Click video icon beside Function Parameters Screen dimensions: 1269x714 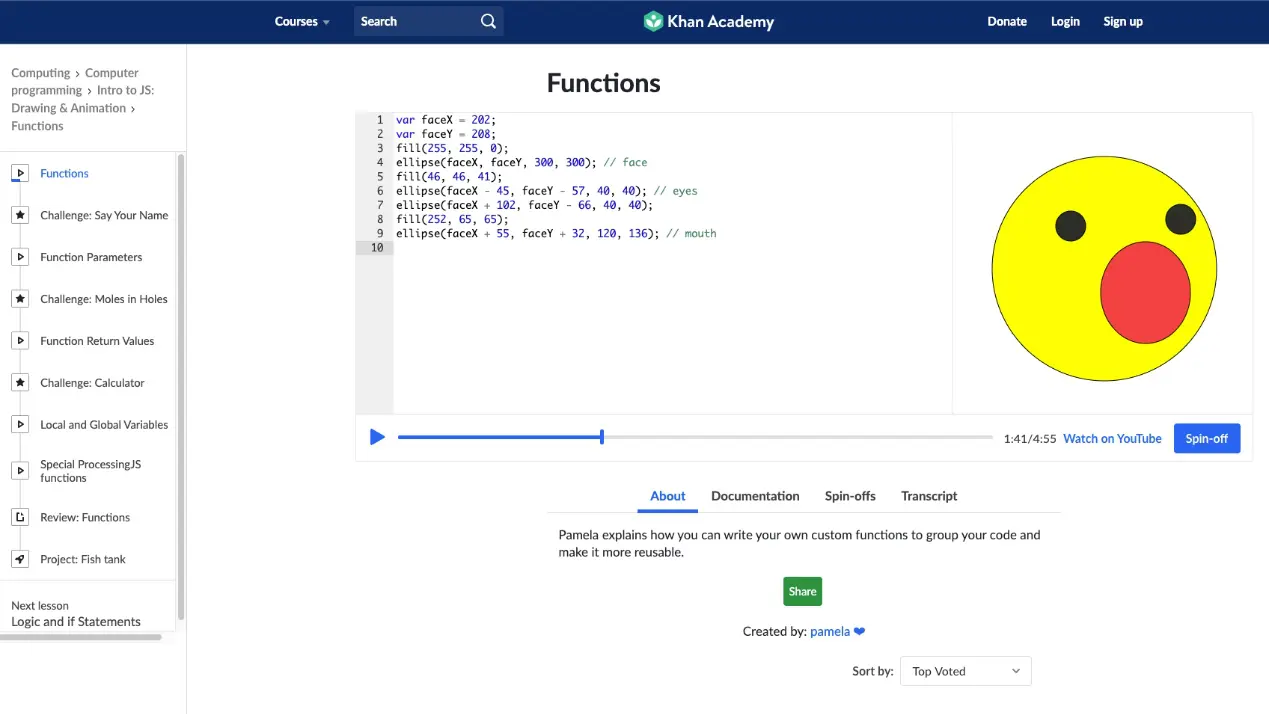click(x=20, y=257)
